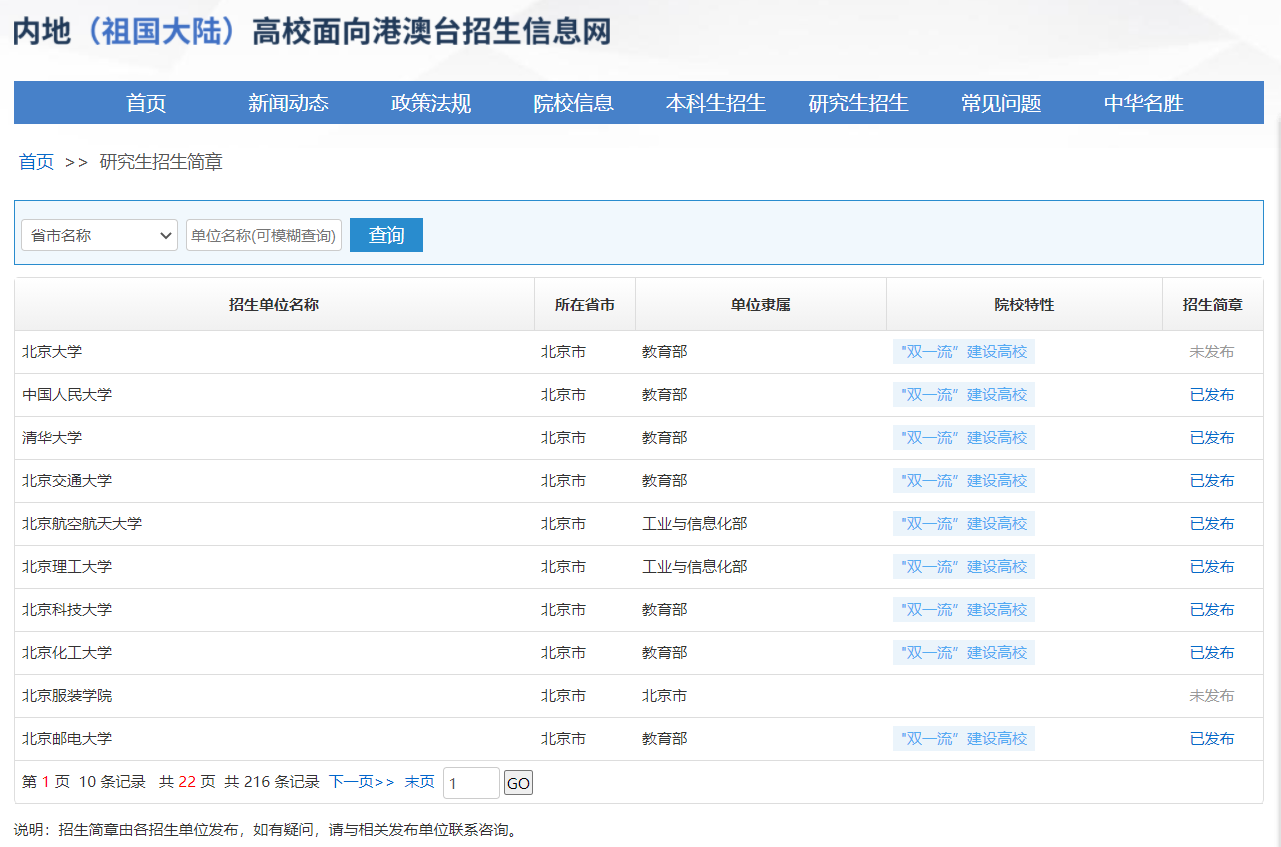The height and width of the screenshot is (847, 1281).
Task: Open 已发布 brochure for 北京化工大学
Action: tap(1212, 653)
